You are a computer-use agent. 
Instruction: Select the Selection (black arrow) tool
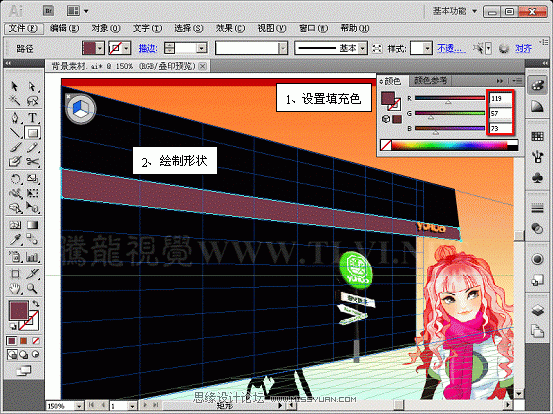pos(14,86)
